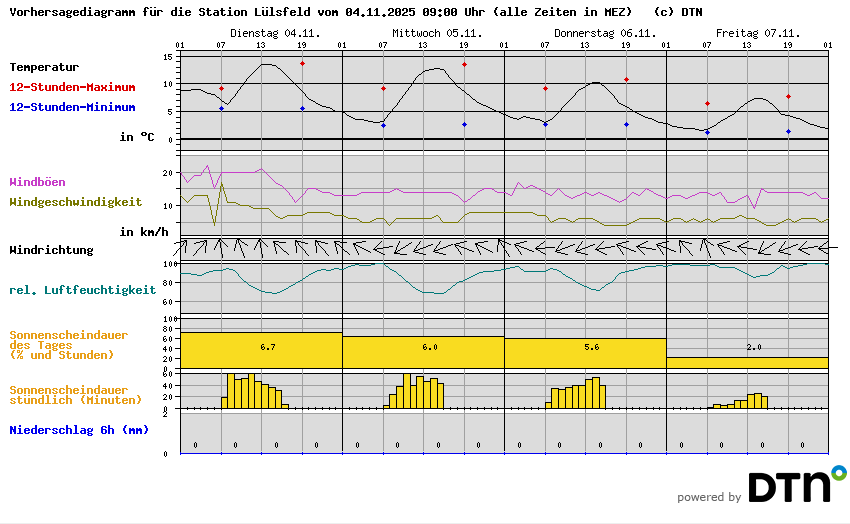Click the red maximum marker at Dienstag 19h

click(x=302, y=63)
